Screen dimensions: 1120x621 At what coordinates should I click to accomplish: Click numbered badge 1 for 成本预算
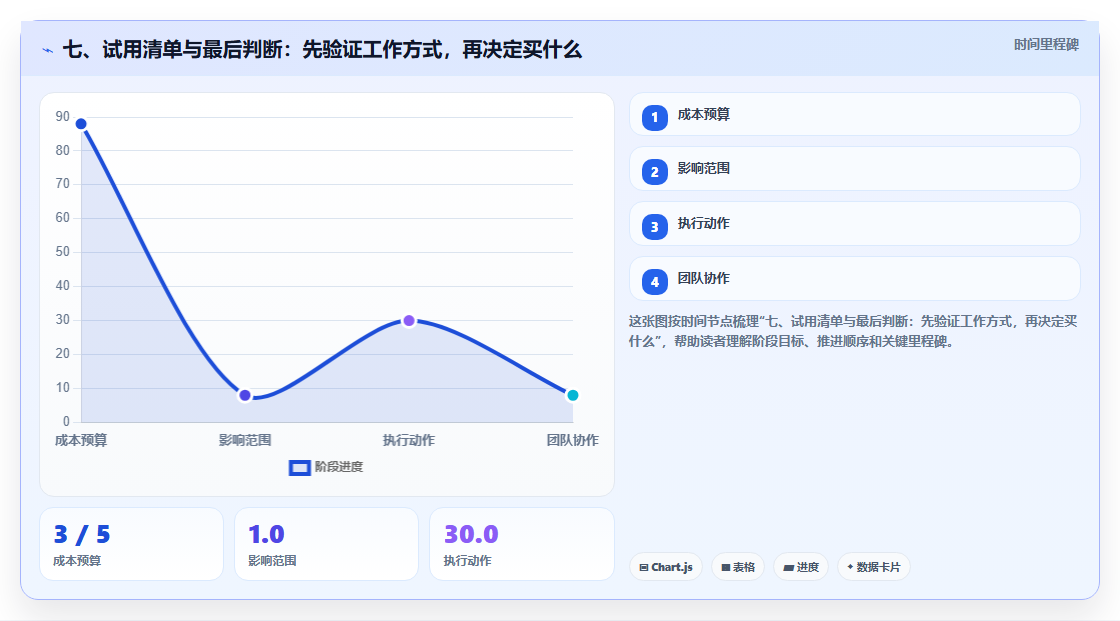tap(654, 118)
